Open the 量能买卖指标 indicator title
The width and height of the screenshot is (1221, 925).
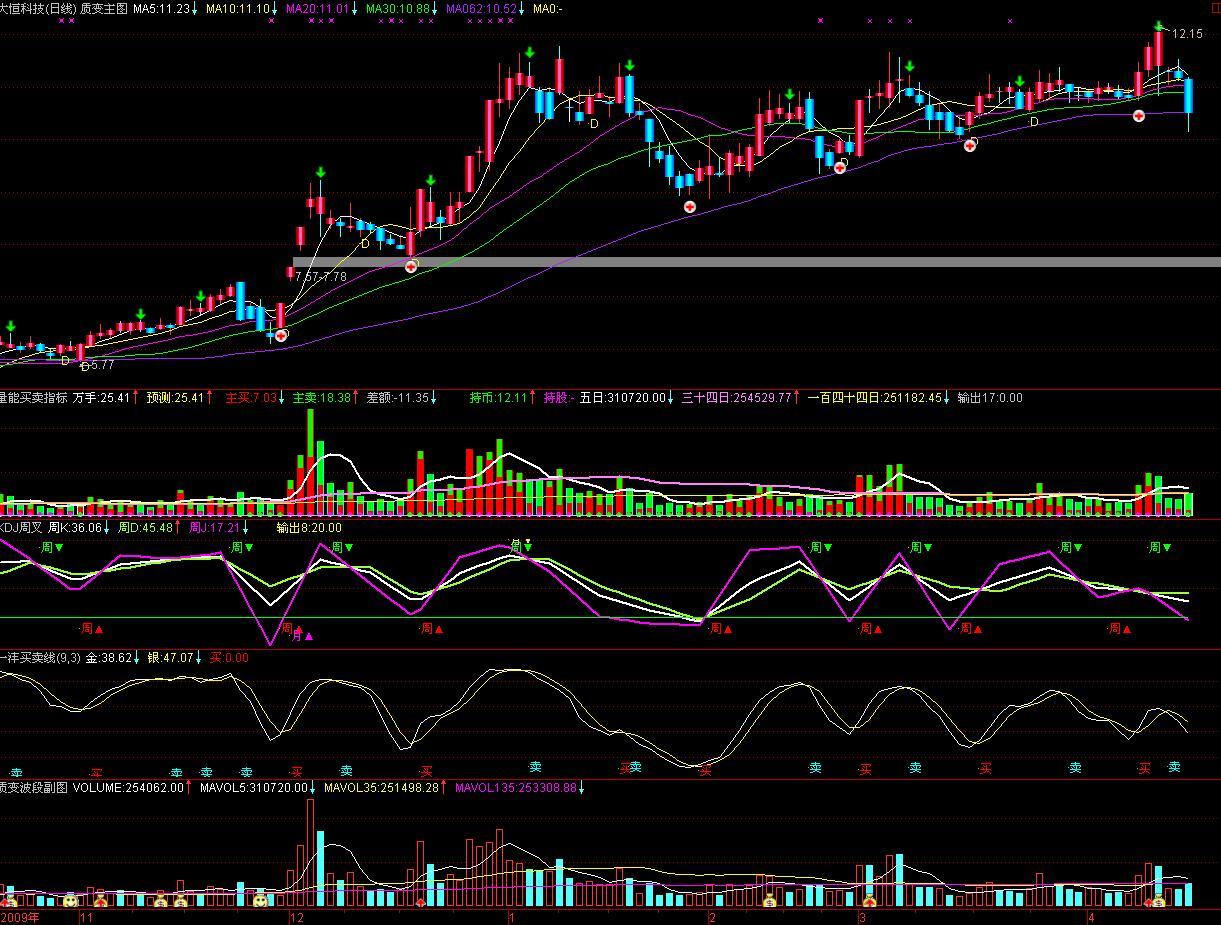[34, 398]
